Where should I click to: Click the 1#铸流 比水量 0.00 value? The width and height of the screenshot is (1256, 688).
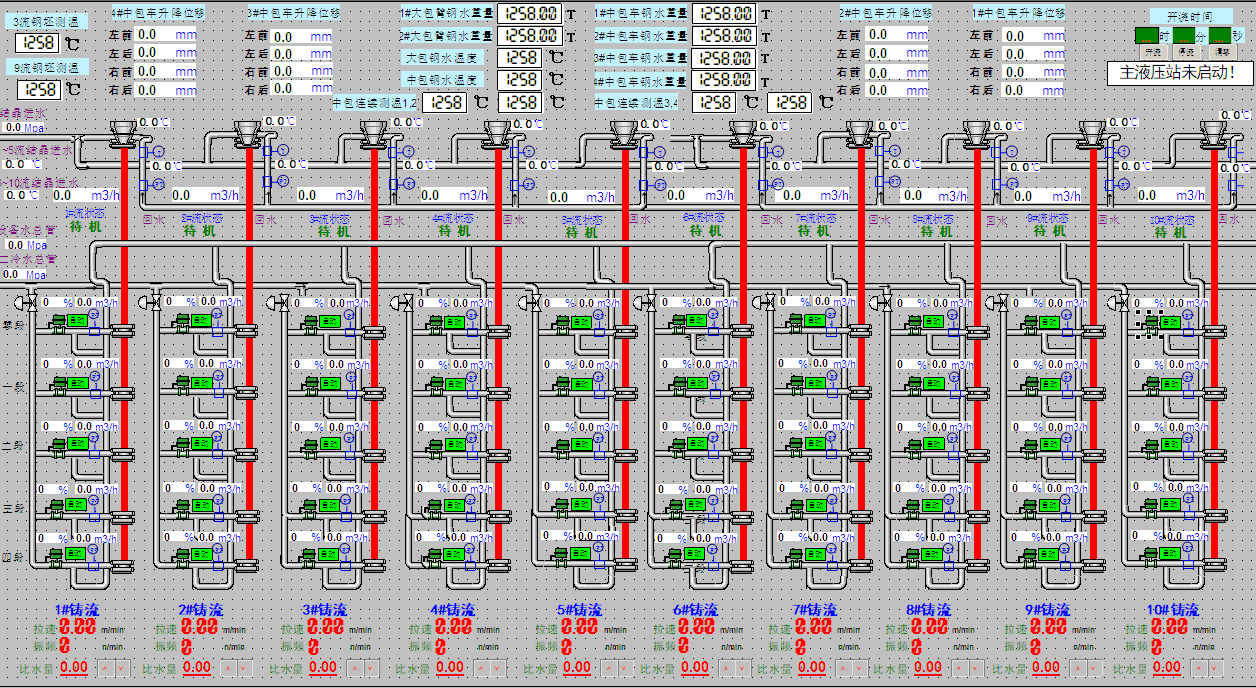(74, 667)
